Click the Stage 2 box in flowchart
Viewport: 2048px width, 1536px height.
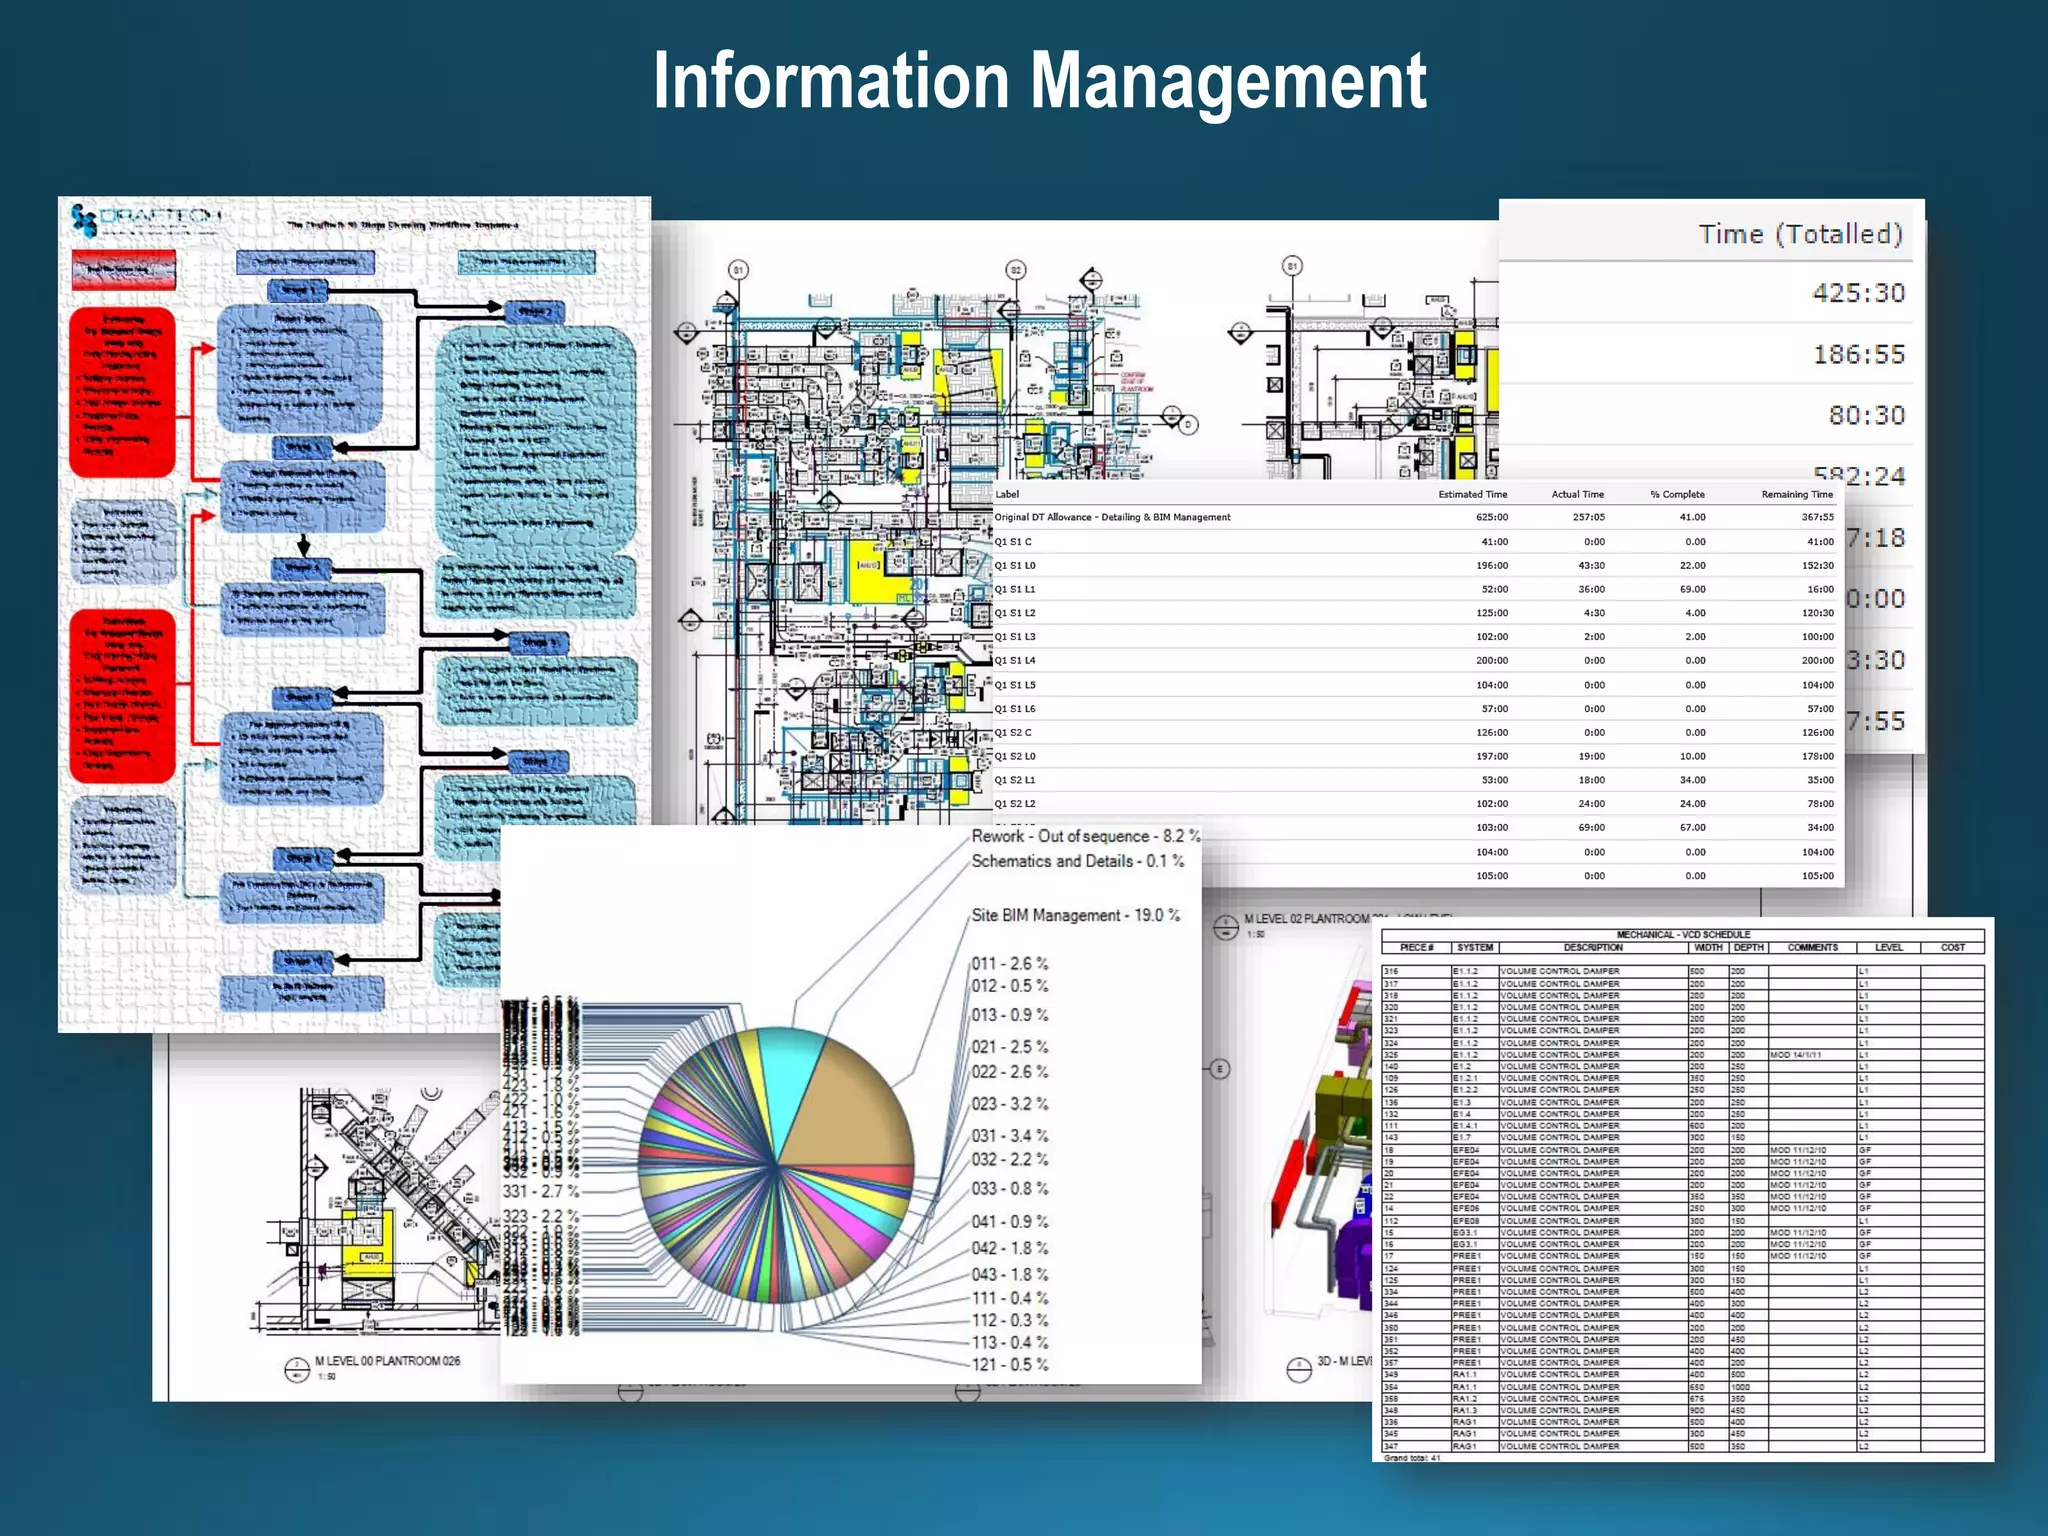pyautogui.click(x=535, y=311)
